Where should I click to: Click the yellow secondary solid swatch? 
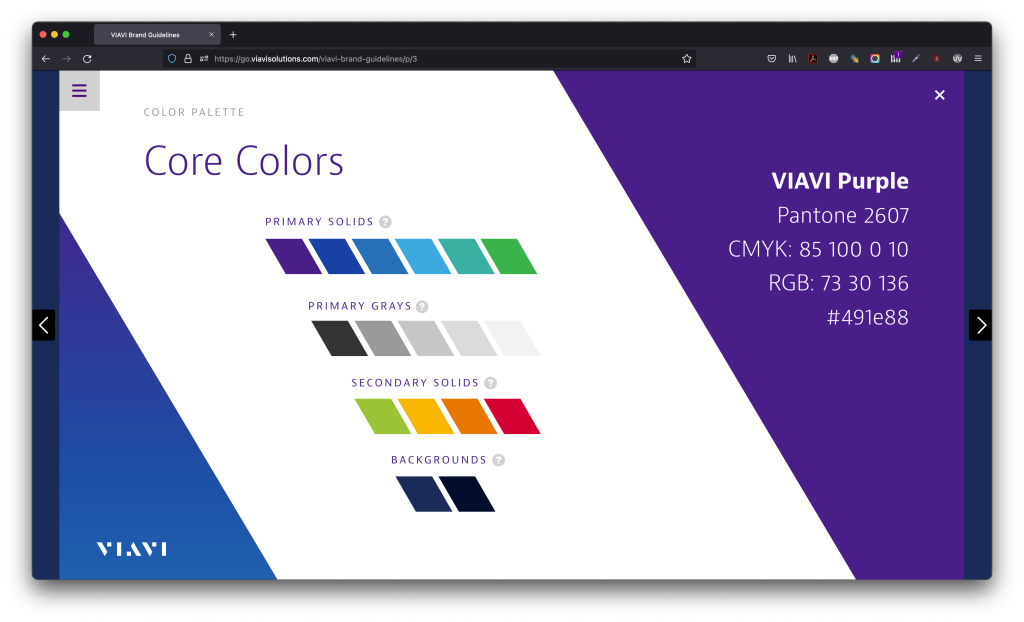pos(426,416)
